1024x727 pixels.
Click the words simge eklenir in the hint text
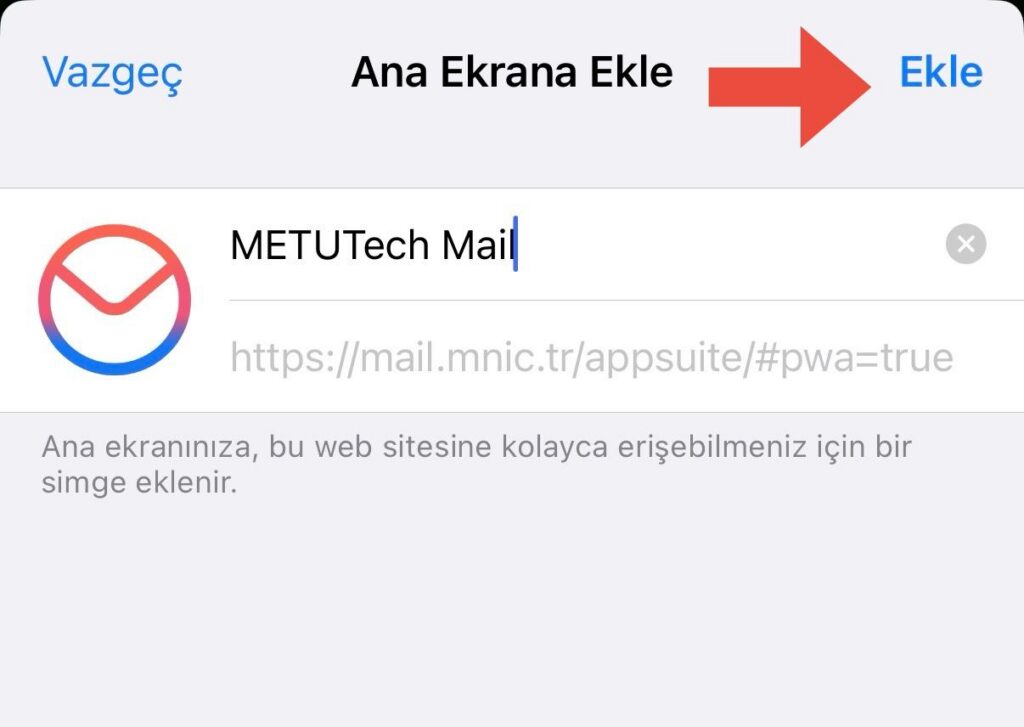coord(139,483)
